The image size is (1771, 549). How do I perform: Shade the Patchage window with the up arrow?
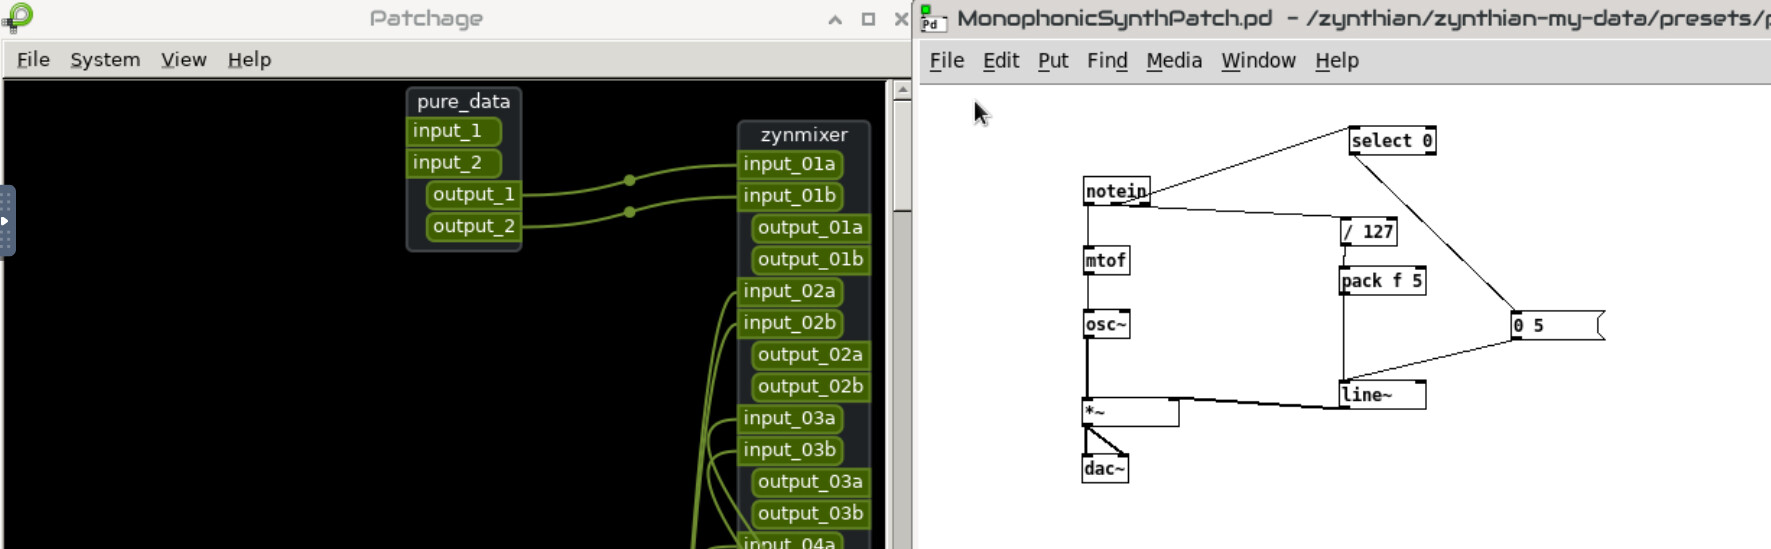point(835,19)
